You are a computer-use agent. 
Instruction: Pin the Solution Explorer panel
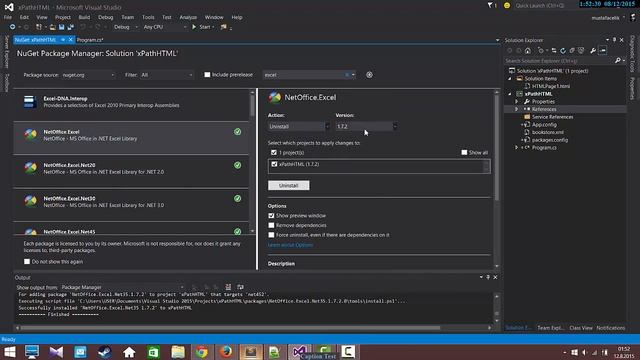point(614,40)
